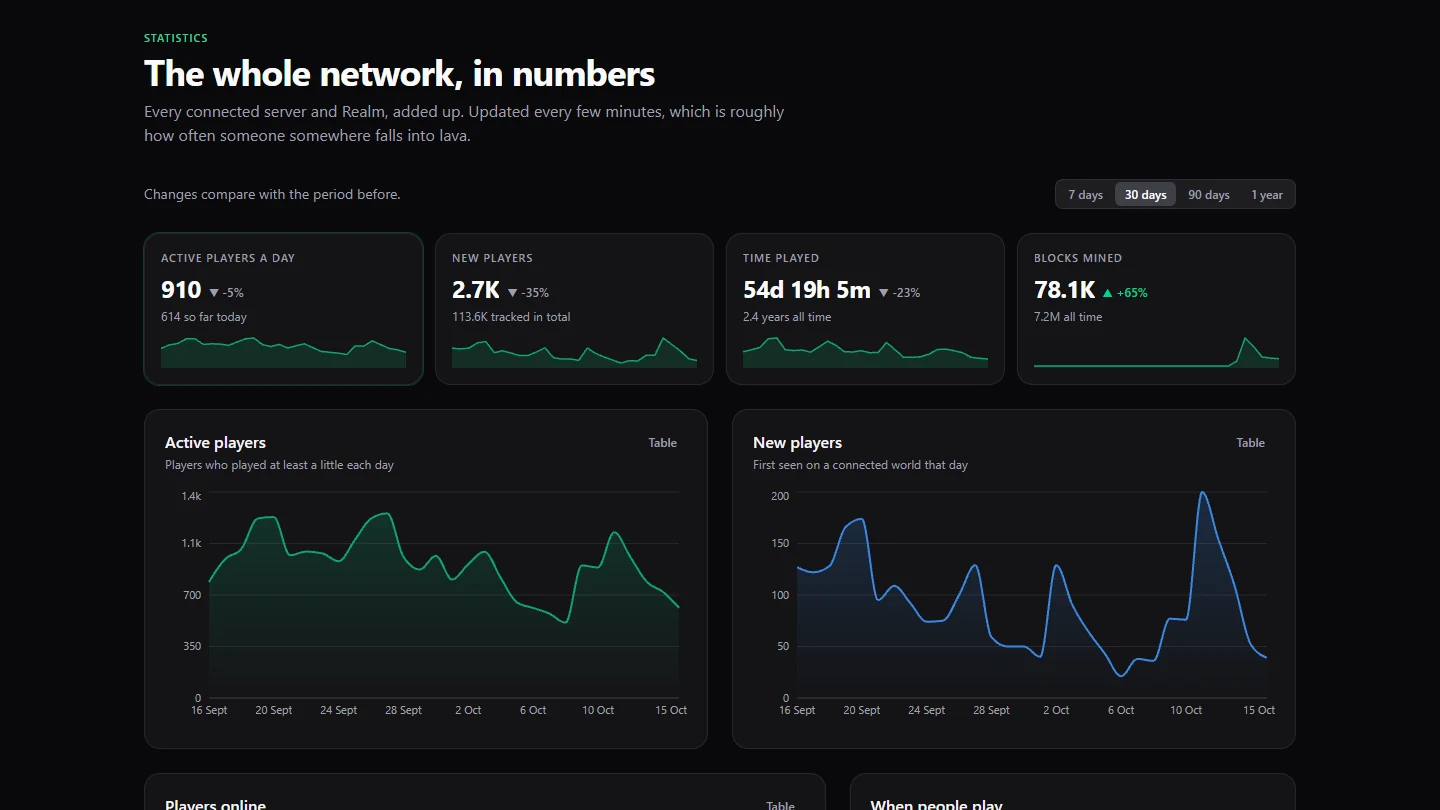Show Players online chart as Table
This screenshot has height=810, width=1440.
click(780, 805)
